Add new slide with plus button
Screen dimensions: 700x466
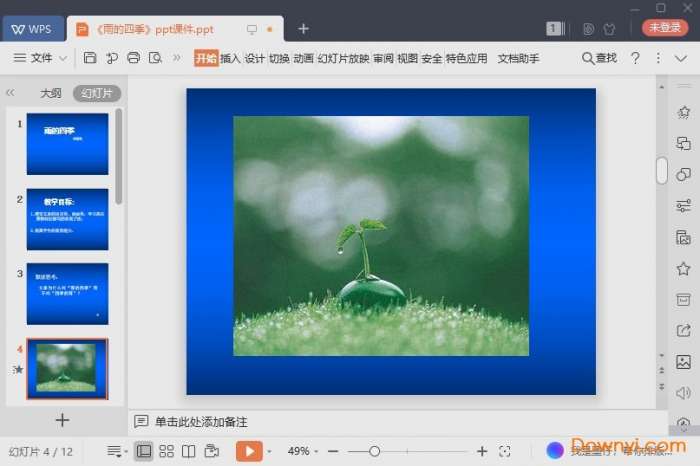pos(62,420)
